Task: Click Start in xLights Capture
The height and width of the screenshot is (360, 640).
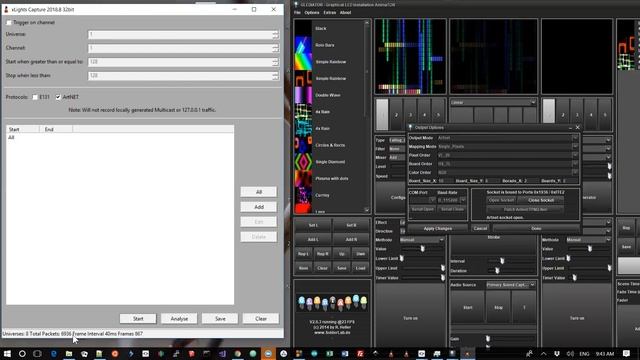Action: coord(138,318)
